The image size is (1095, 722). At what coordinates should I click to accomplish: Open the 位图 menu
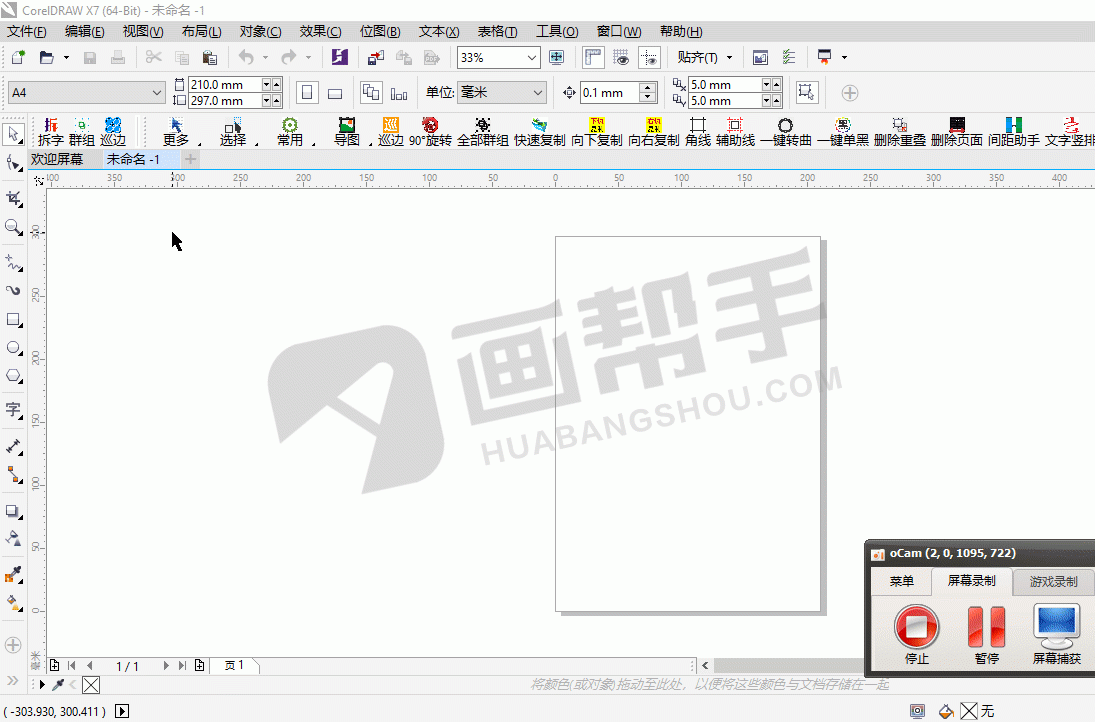(x=380, y=31)
